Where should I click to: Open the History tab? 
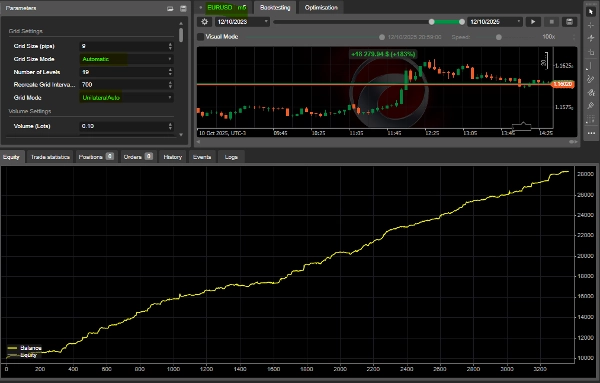coord(173,157)
